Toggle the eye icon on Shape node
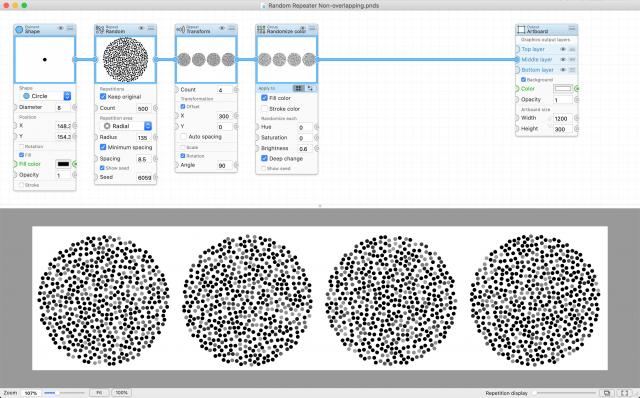The height and width of the screenshot is (398, 640). pyautogui.click(x=61, y=28)
